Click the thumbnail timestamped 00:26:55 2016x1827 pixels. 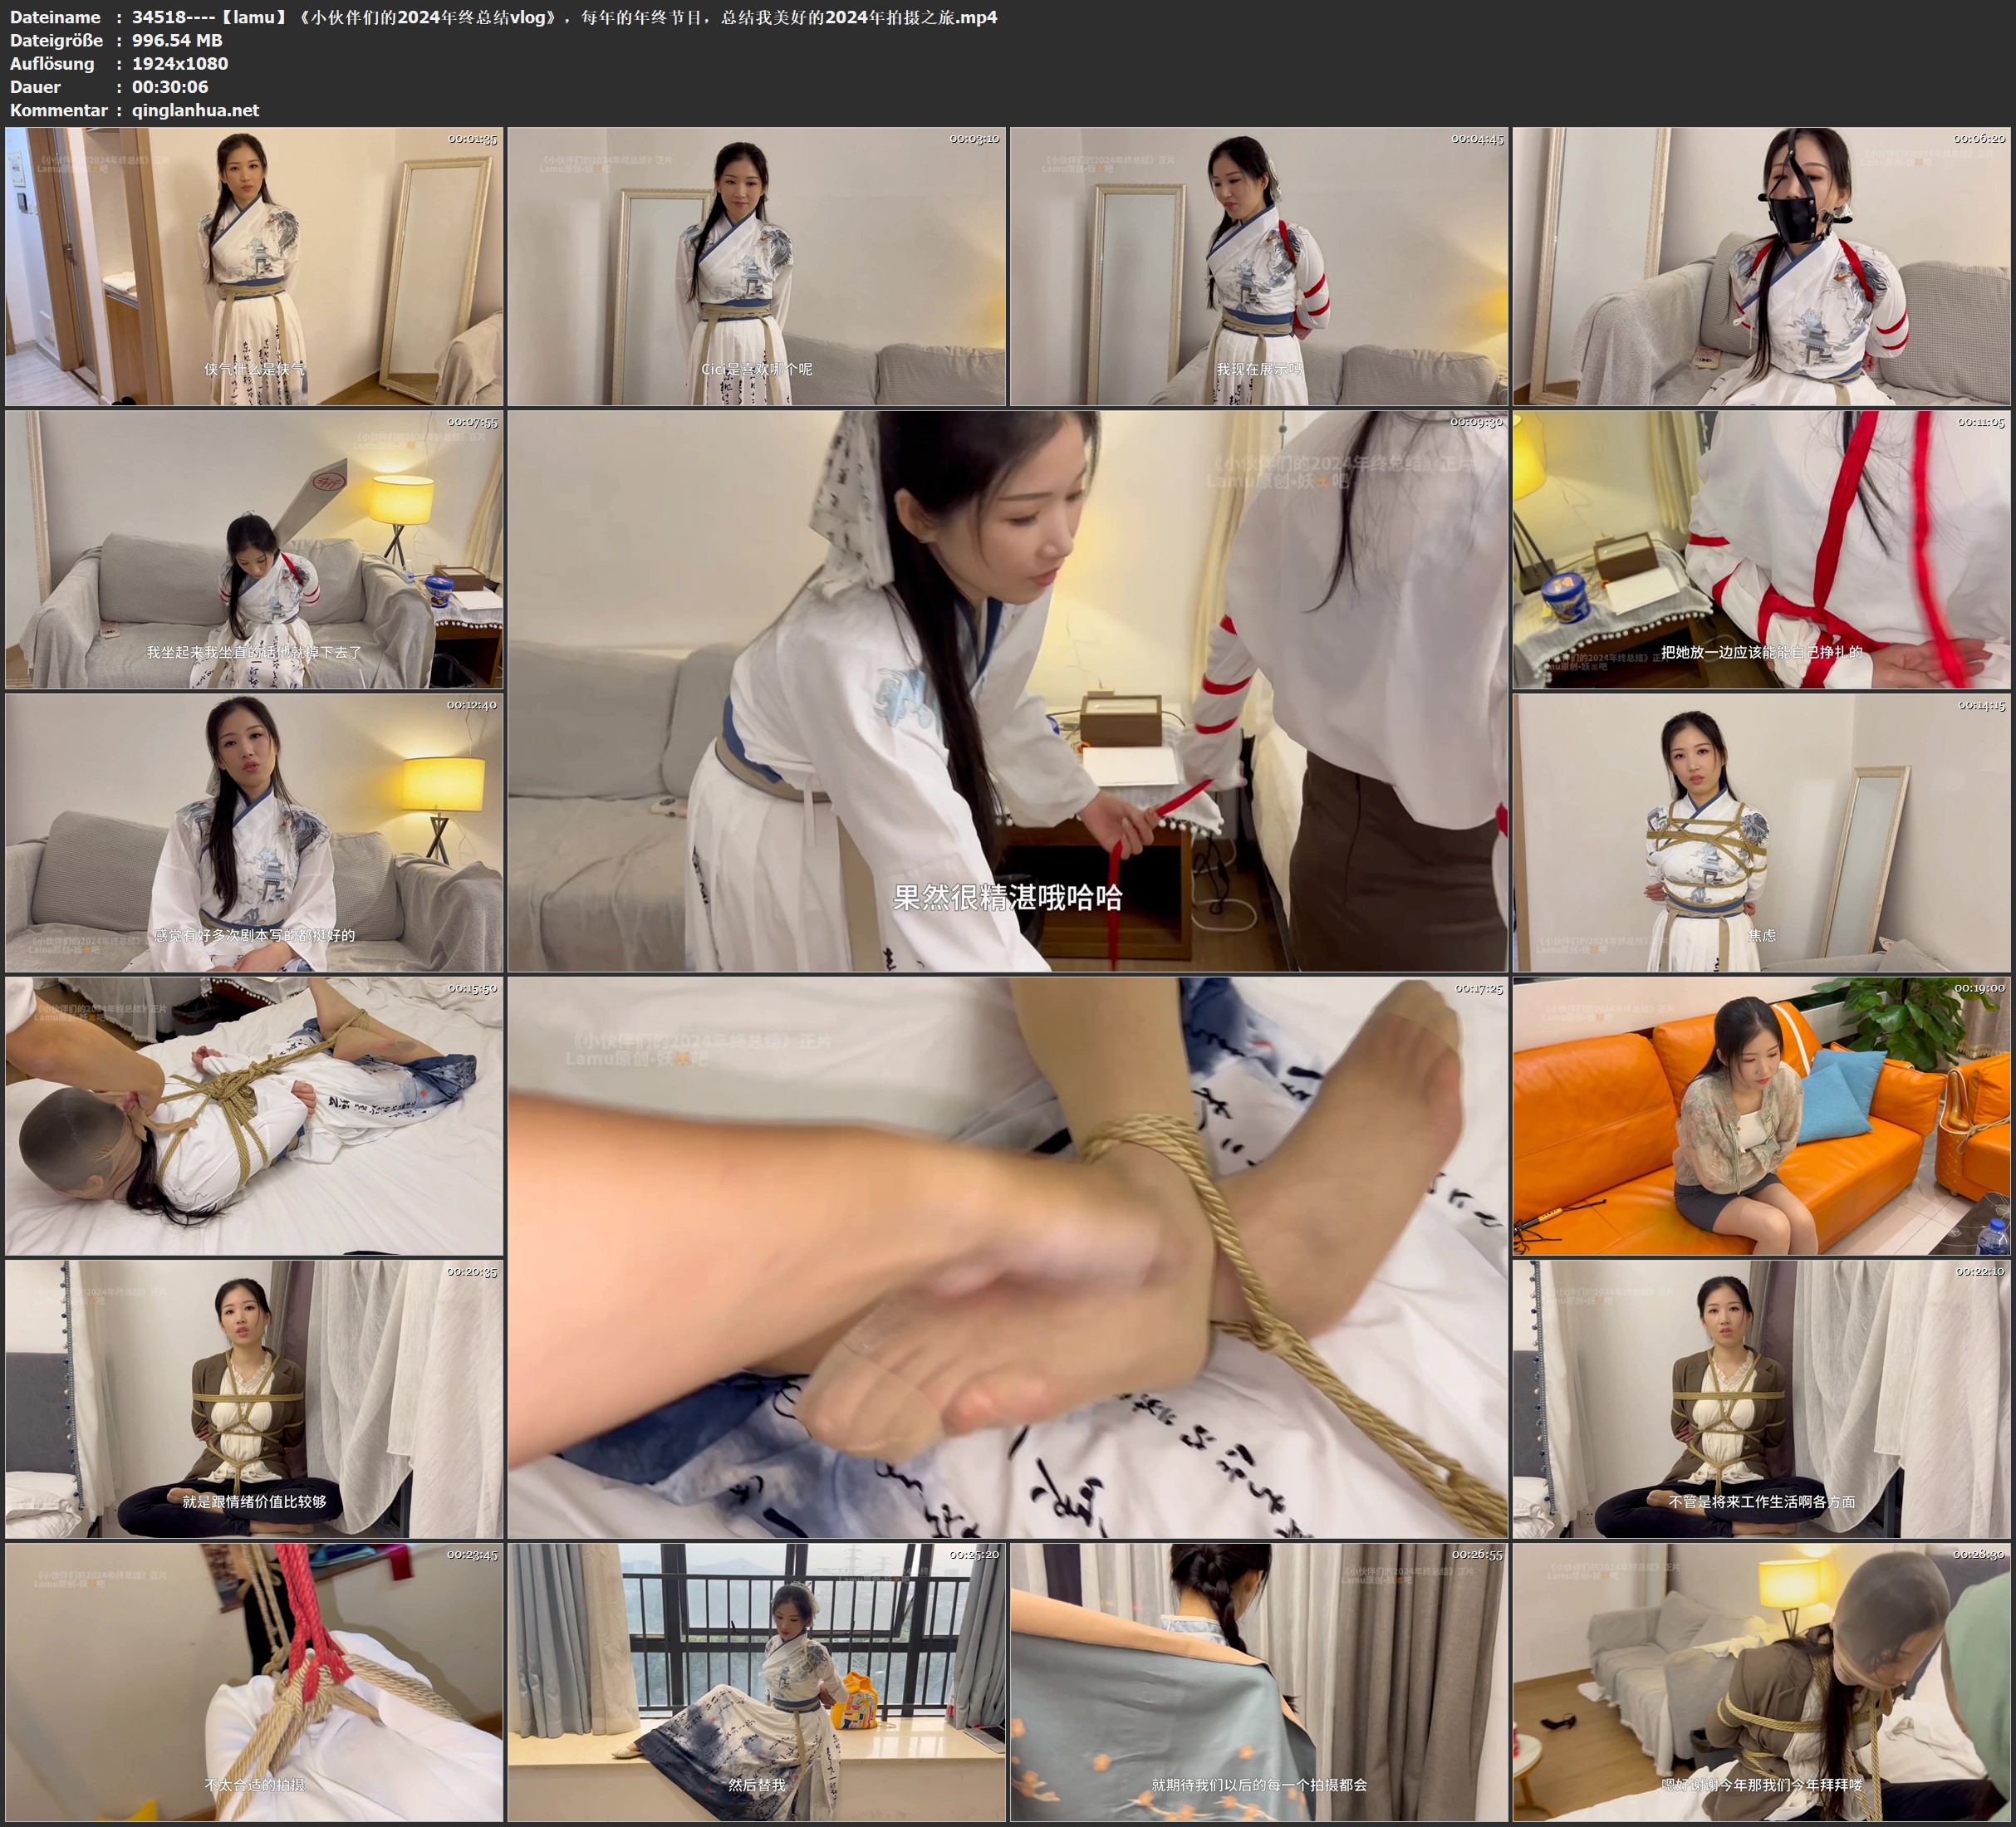coord(1259,1682)
